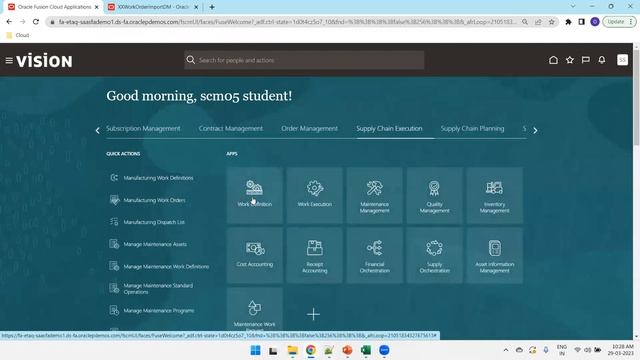Viewport: 640px width, 360px height.
Task: Open PowerPoint from the taskbar
Action: pos(347,350)
